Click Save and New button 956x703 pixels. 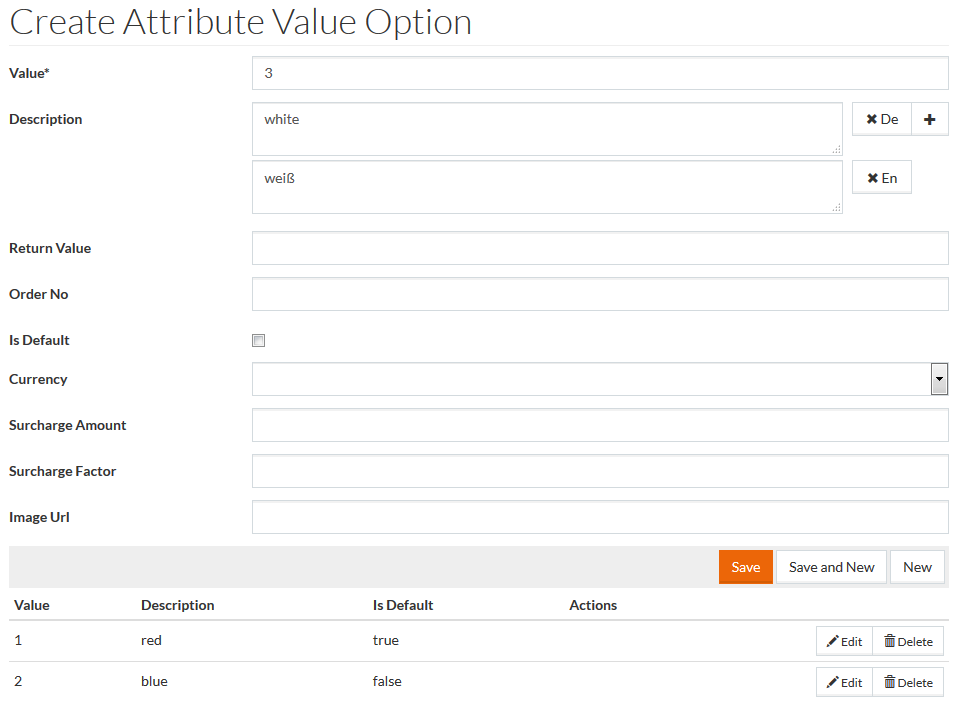point(831,567)
